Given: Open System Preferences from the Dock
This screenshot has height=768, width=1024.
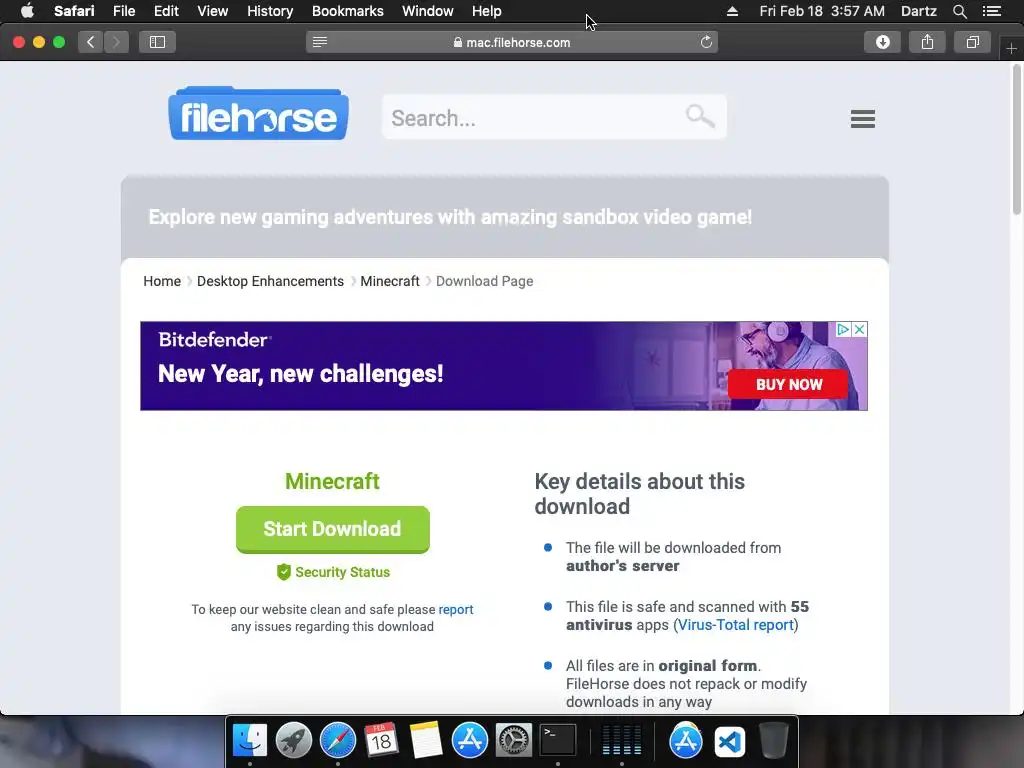Looking at the screenshot, I should (x=514, y=741).
